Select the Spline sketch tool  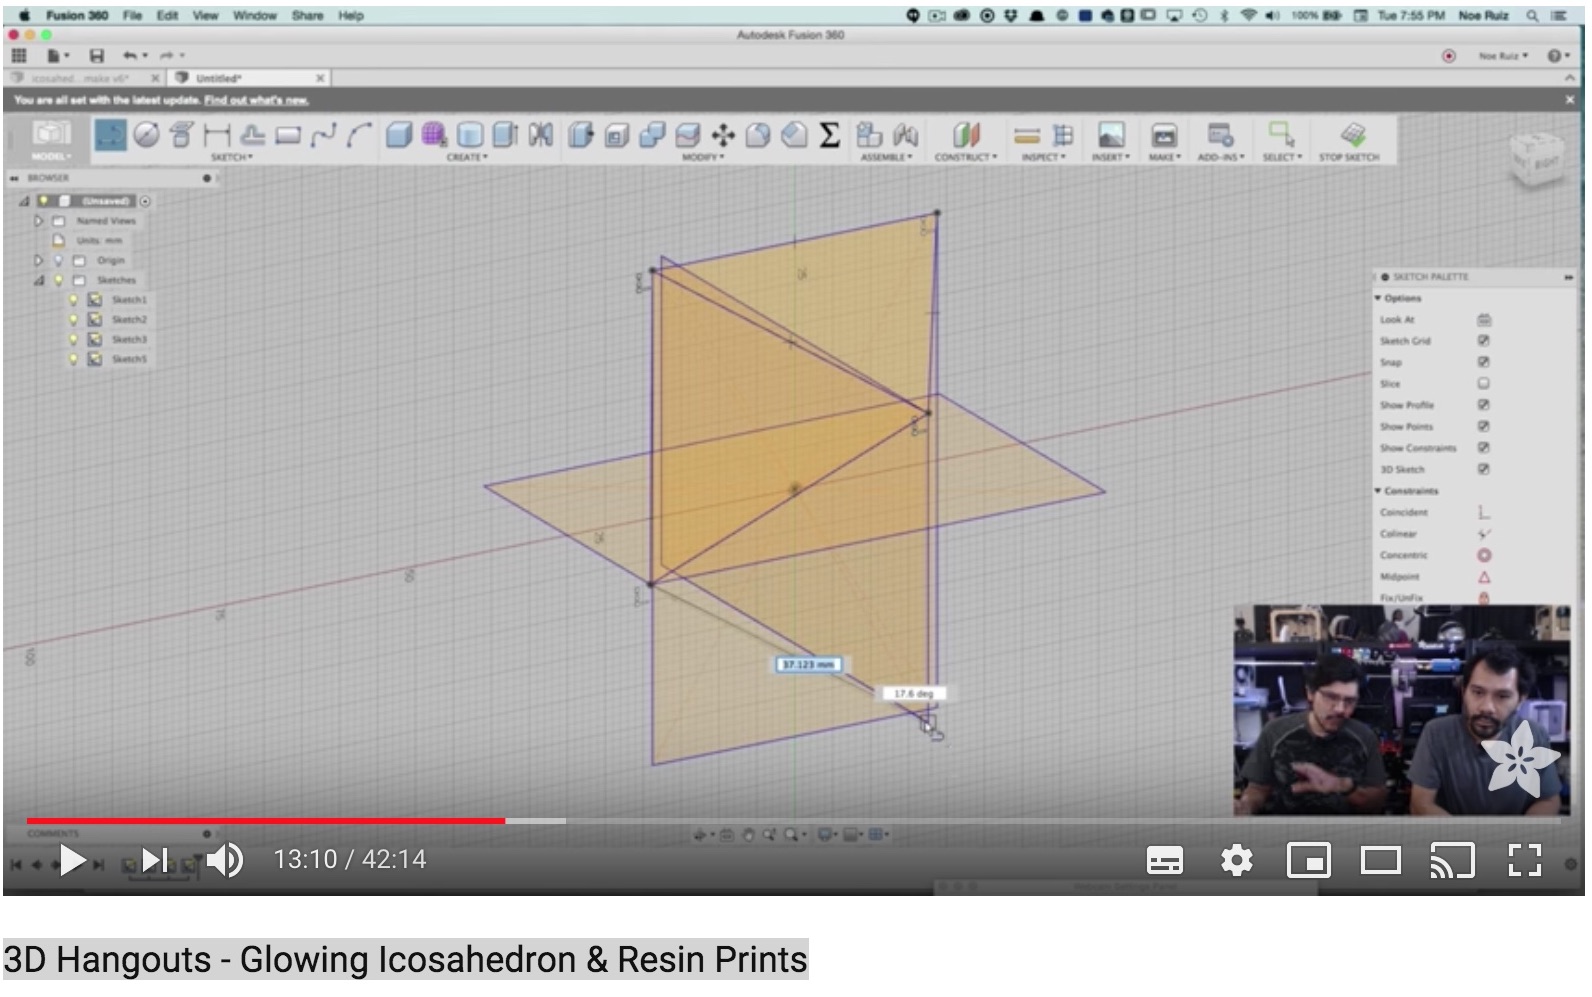point(323,135)
